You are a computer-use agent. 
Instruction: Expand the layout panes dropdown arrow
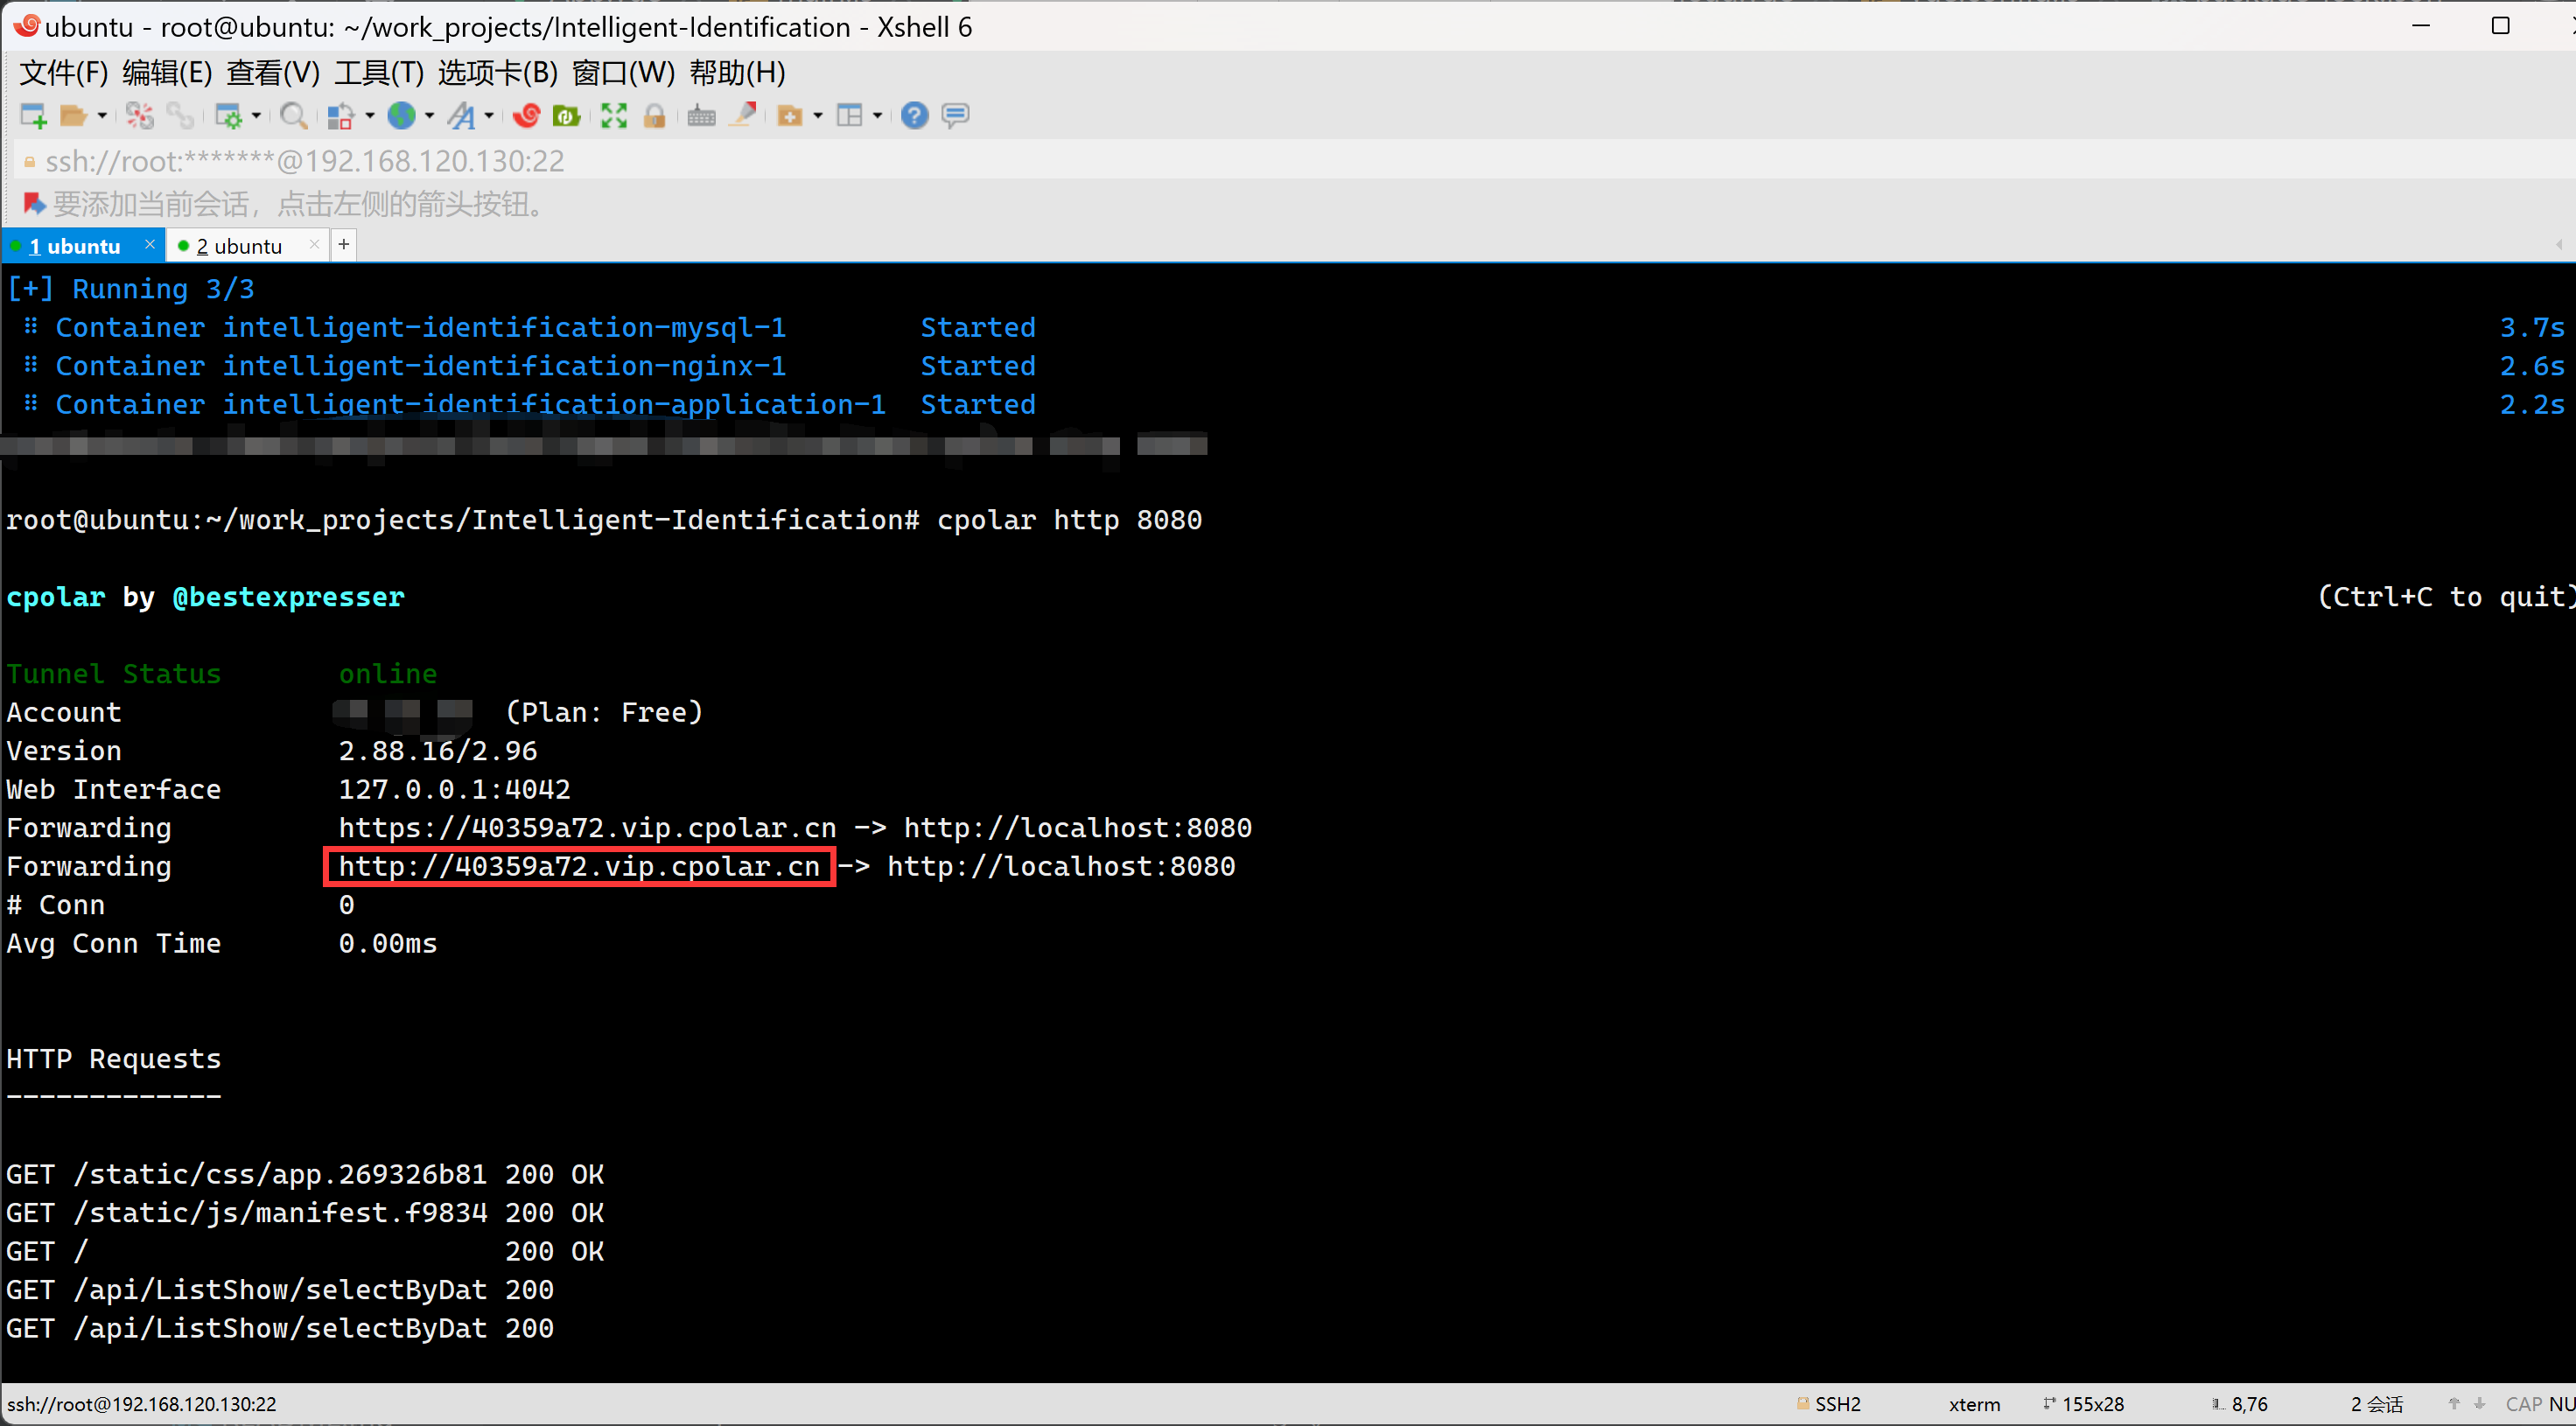pos(877,116)
